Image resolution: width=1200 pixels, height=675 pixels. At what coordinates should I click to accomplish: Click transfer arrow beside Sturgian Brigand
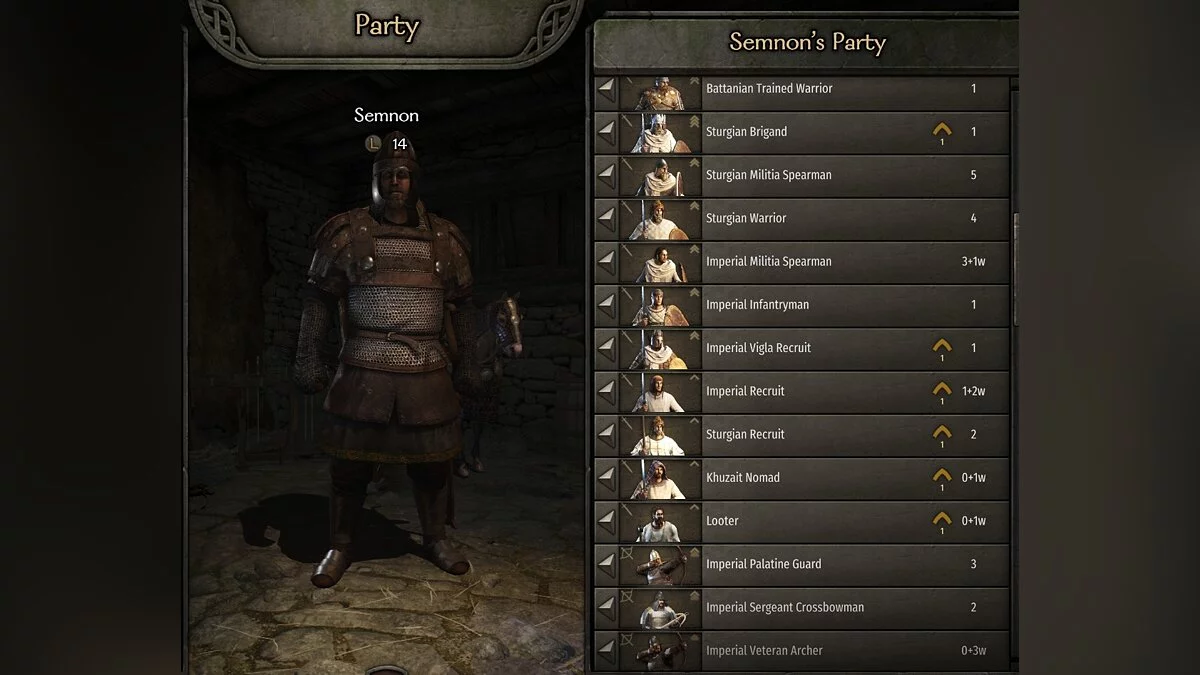tap(607, 132)
